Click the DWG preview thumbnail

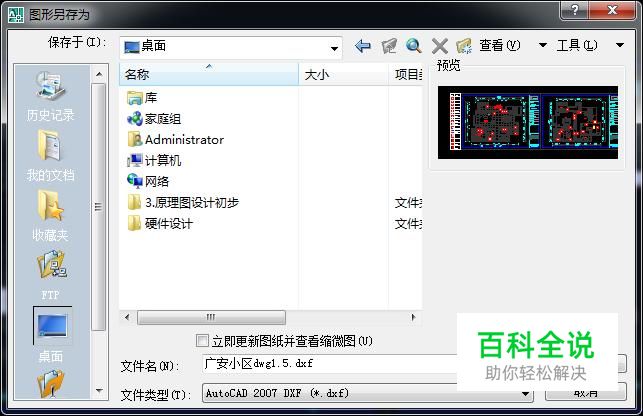point(528,122)
